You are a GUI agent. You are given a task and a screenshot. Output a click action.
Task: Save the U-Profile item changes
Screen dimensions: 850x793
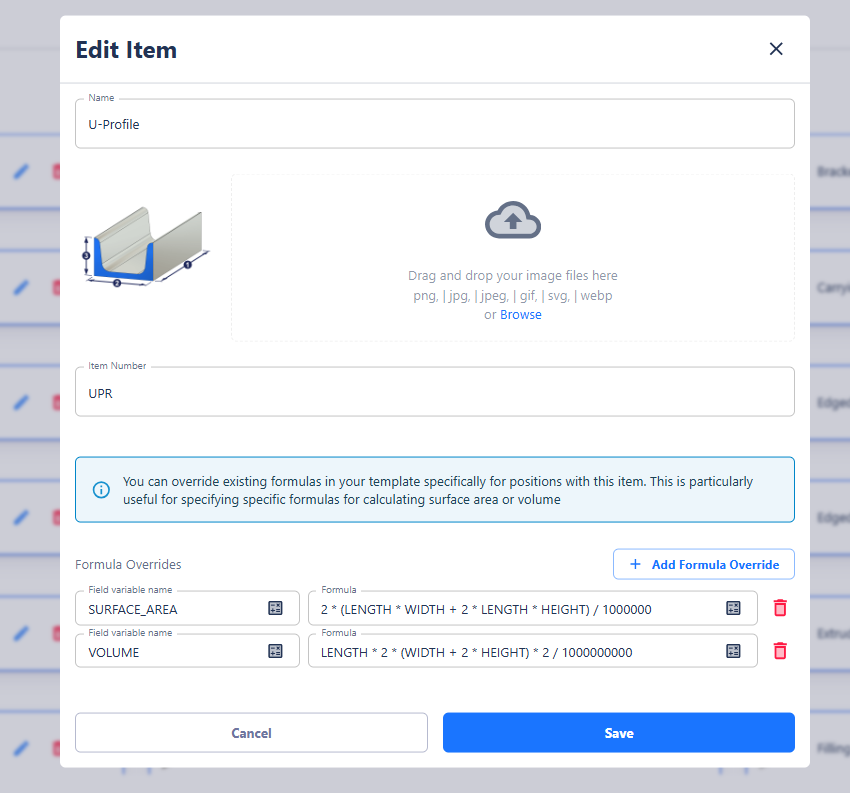coord(618,733)
